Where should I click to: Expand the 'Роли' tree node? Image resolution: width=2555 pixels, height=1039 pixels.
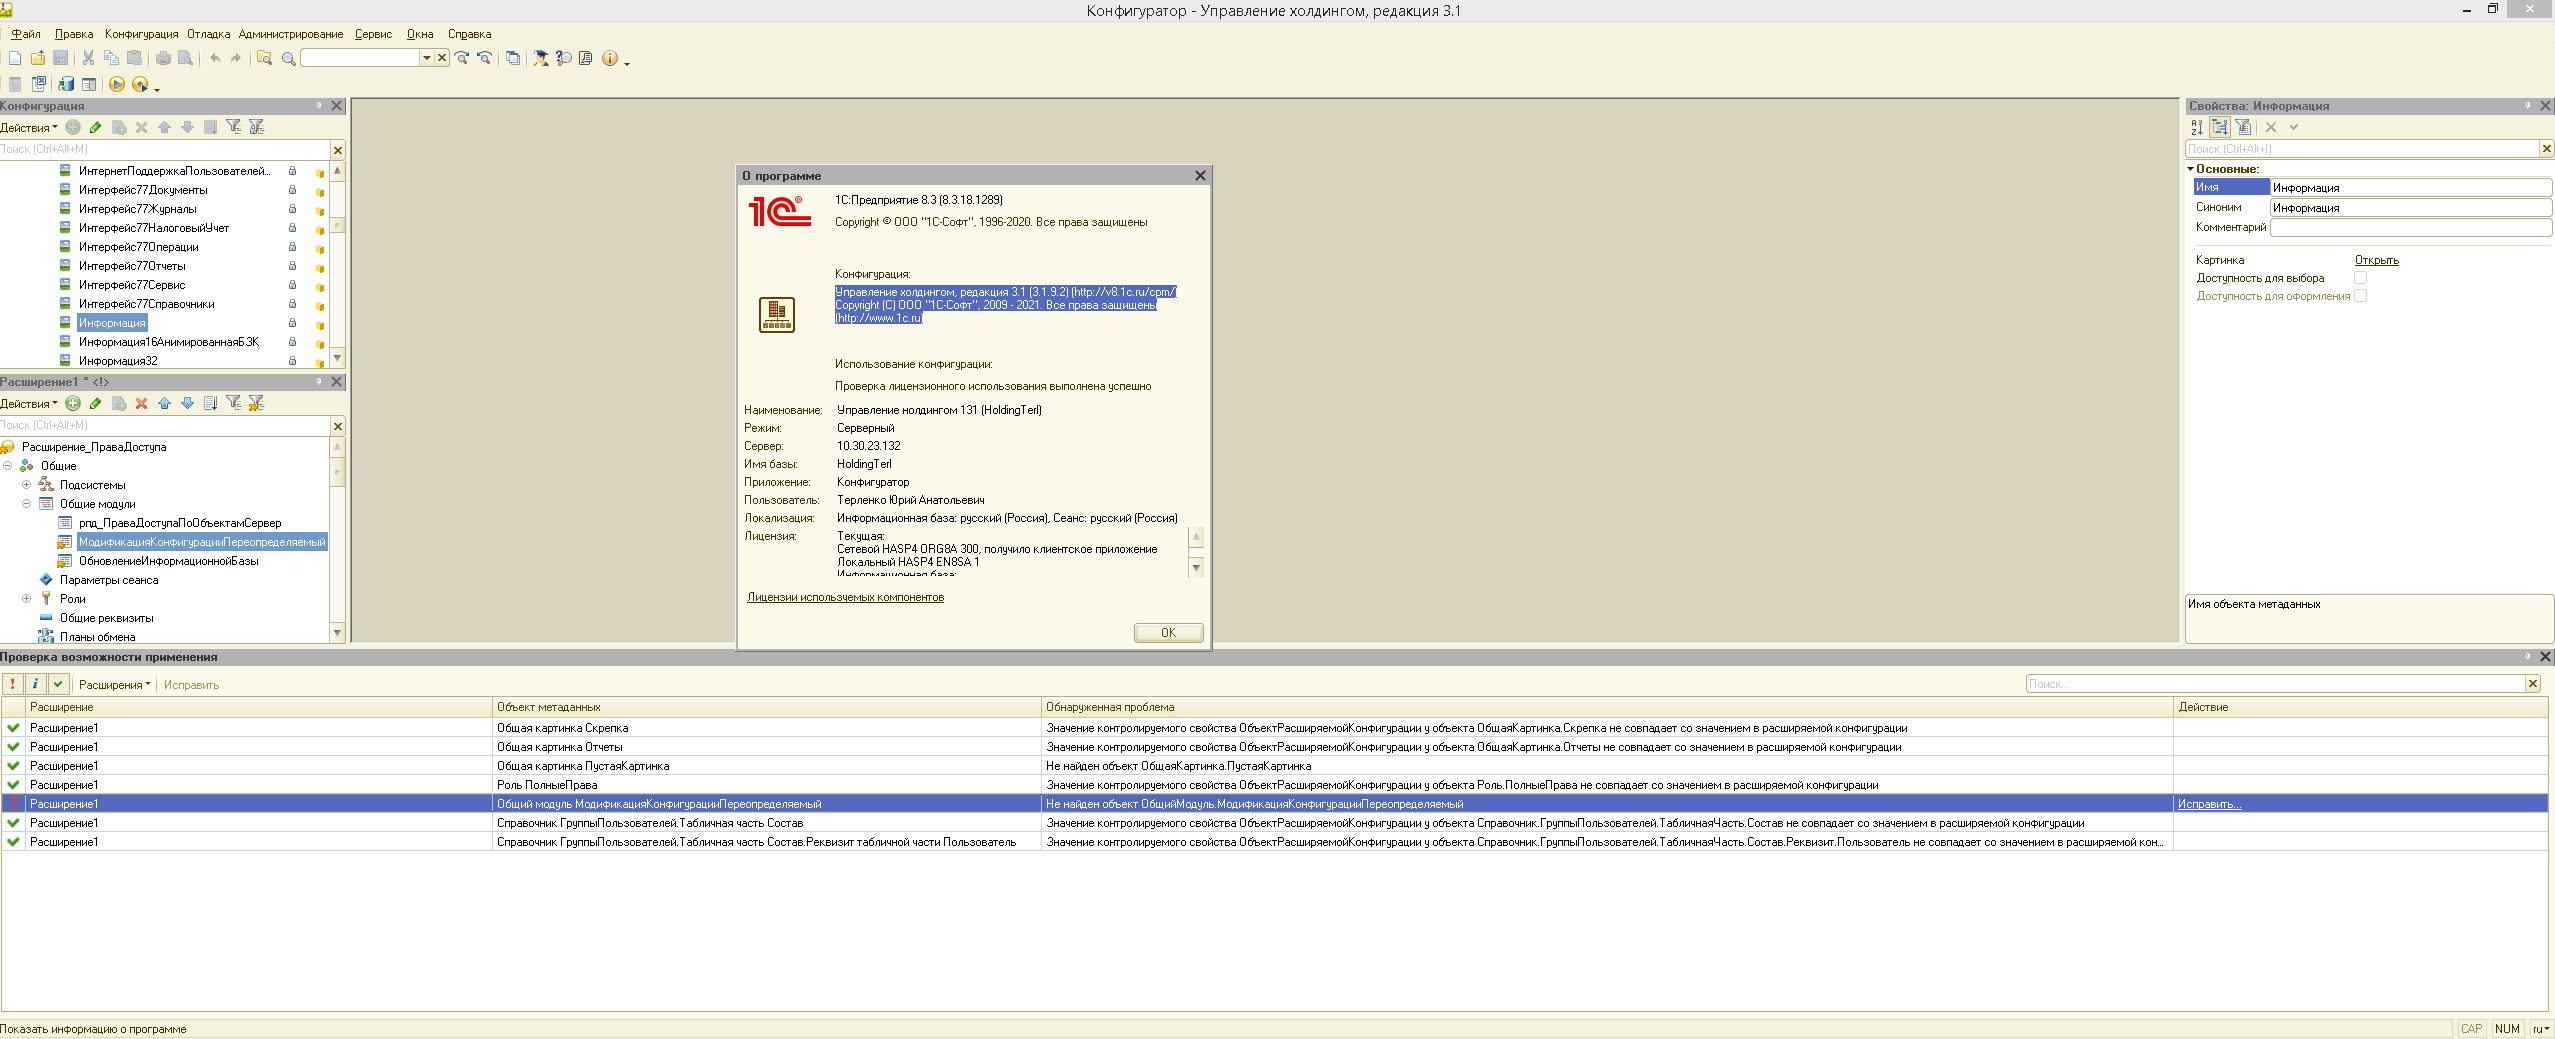pyautogui.click(x=27, y=599)
